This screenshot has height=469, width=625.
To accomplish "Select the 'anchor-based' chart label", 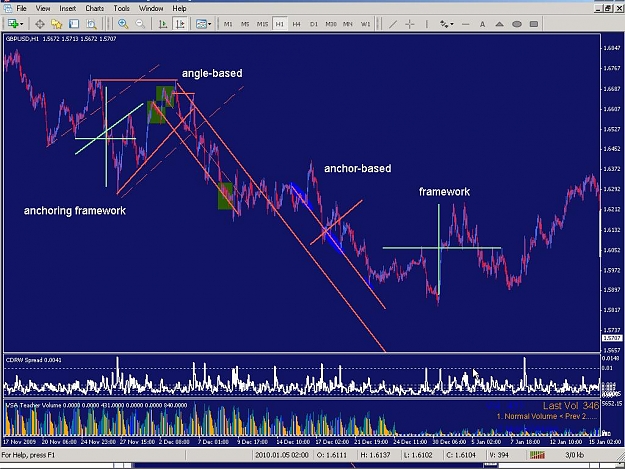I will point(358,169).
